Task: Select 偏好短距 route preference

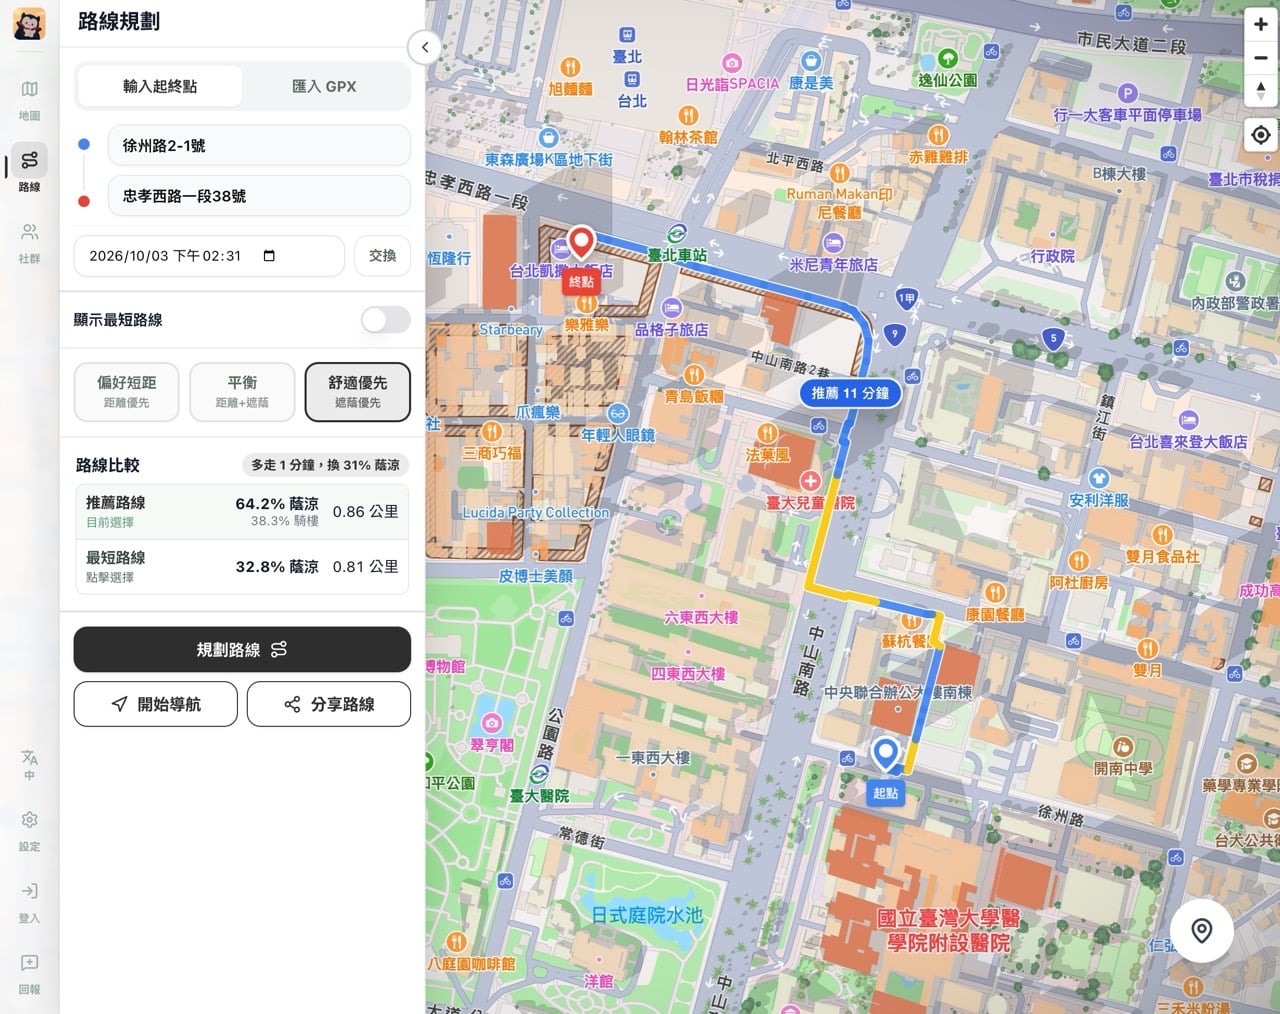Action: (127, 391)
